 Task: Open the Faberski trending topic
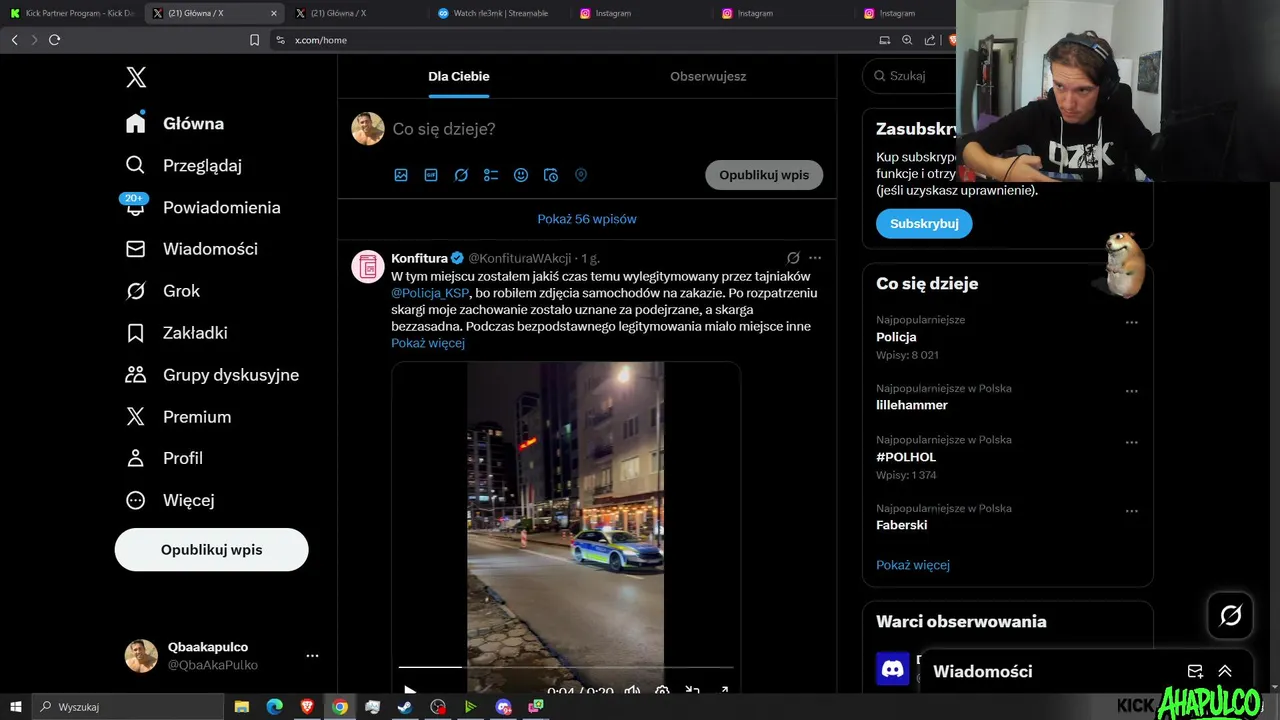pos(902,525)
